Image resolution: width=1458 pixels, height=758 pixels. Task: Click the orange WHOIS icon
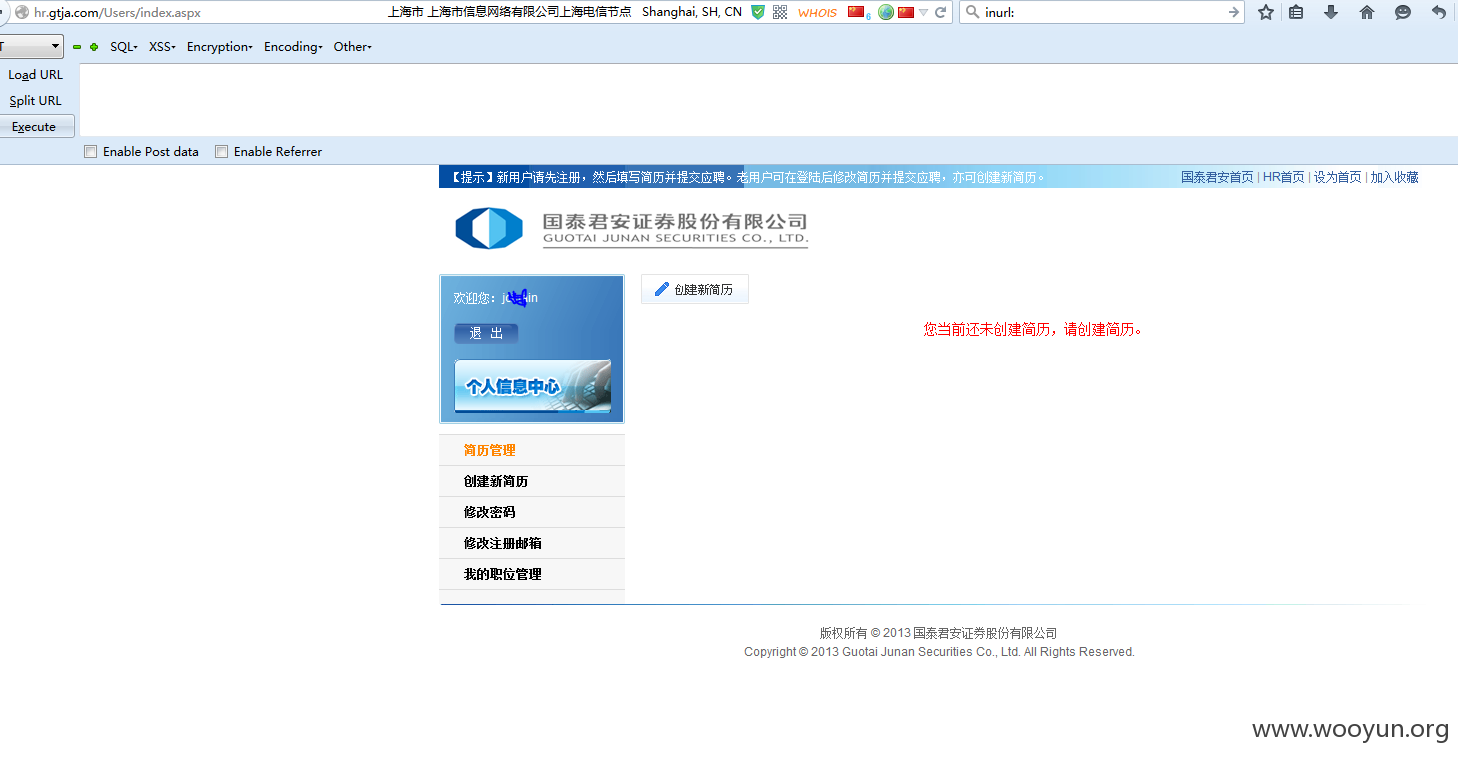pyautogui.click(x=817, y=13)
